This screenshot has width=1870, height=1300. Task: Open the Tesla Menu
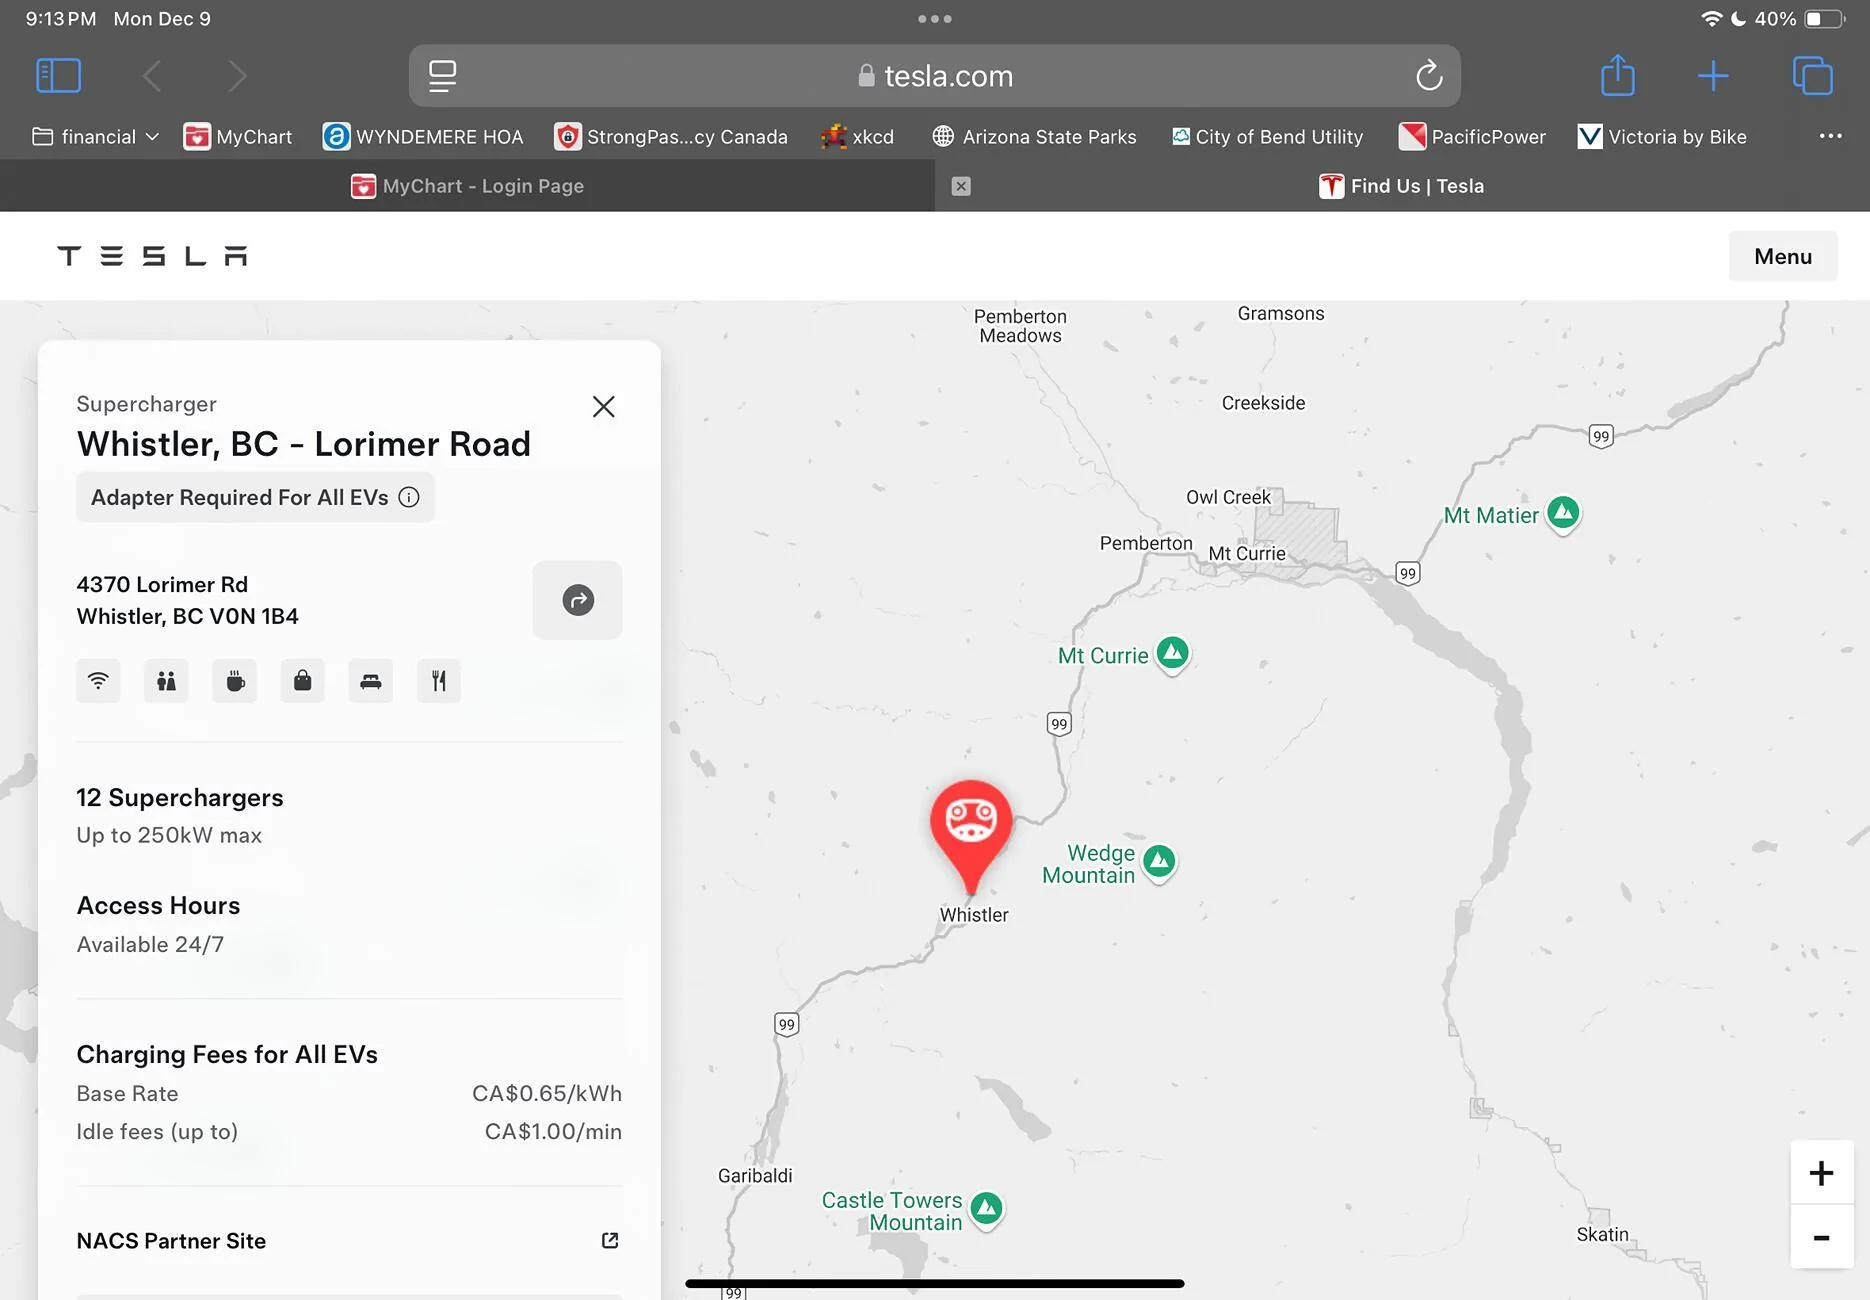click(x=1783, y=256)
